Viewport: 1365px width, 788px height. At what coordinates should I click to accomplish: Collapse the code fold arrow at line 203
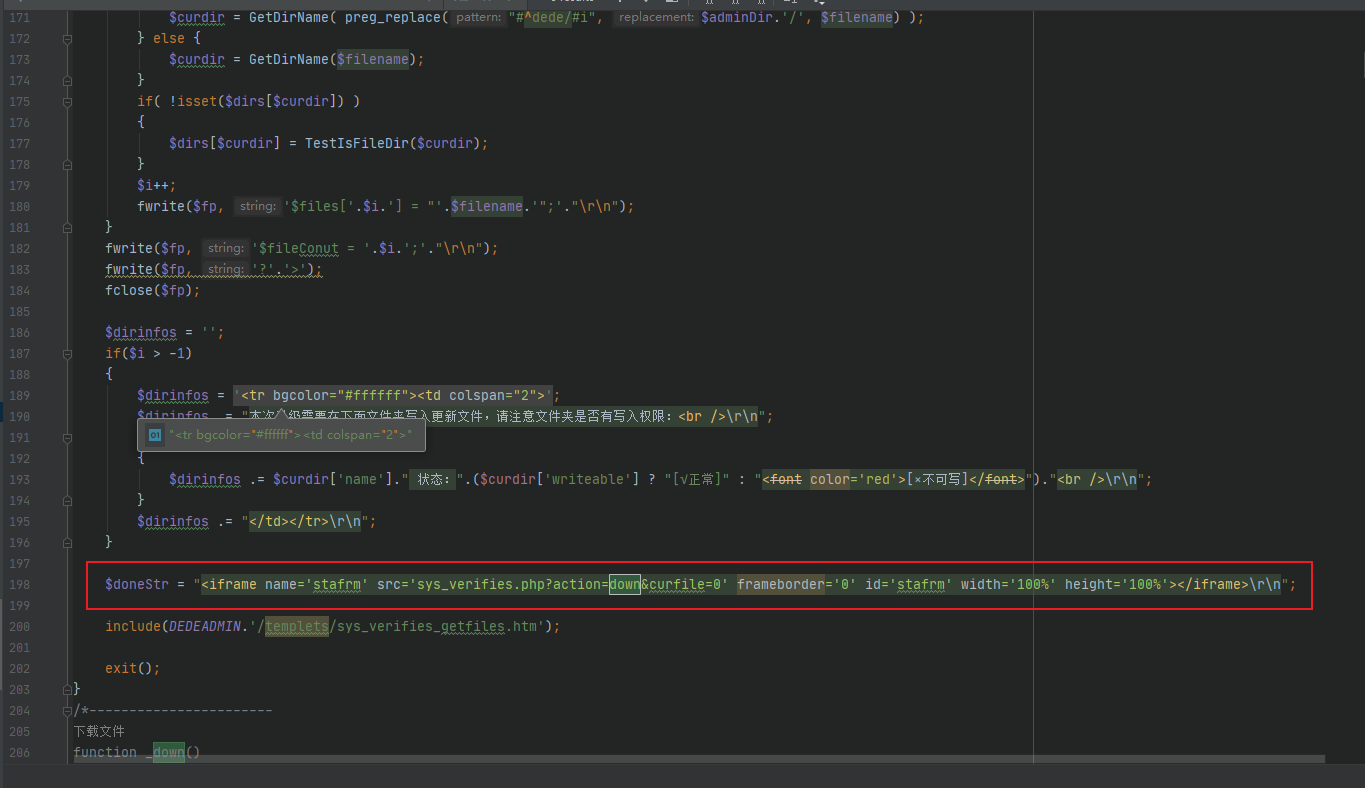[65, 689]
